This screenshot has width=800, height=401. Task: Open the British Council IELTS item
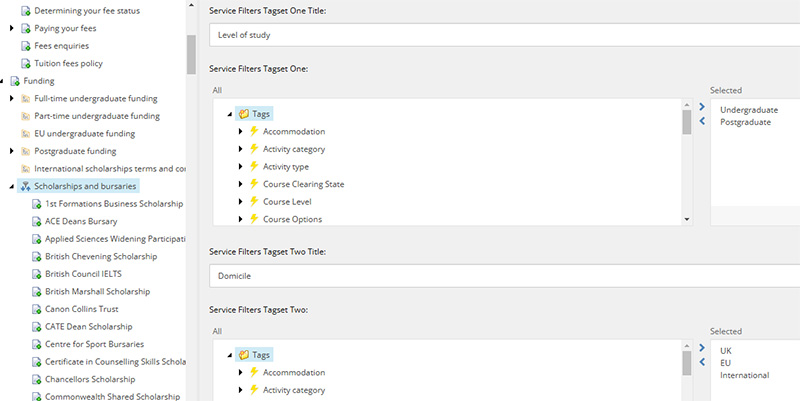pyautogui.click(x=83, y=274)
